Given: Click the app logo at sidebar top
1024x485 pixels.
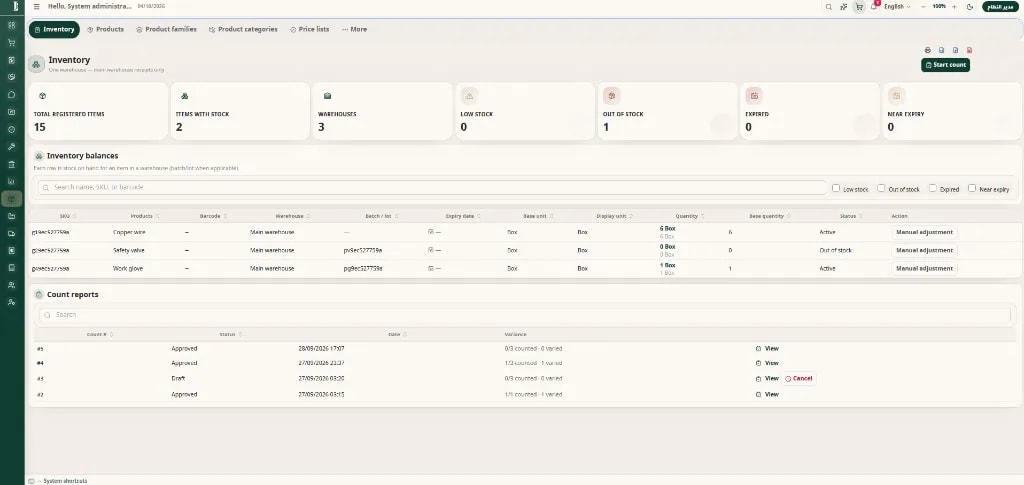Looking at the screenshot, I should pos(14,7).
